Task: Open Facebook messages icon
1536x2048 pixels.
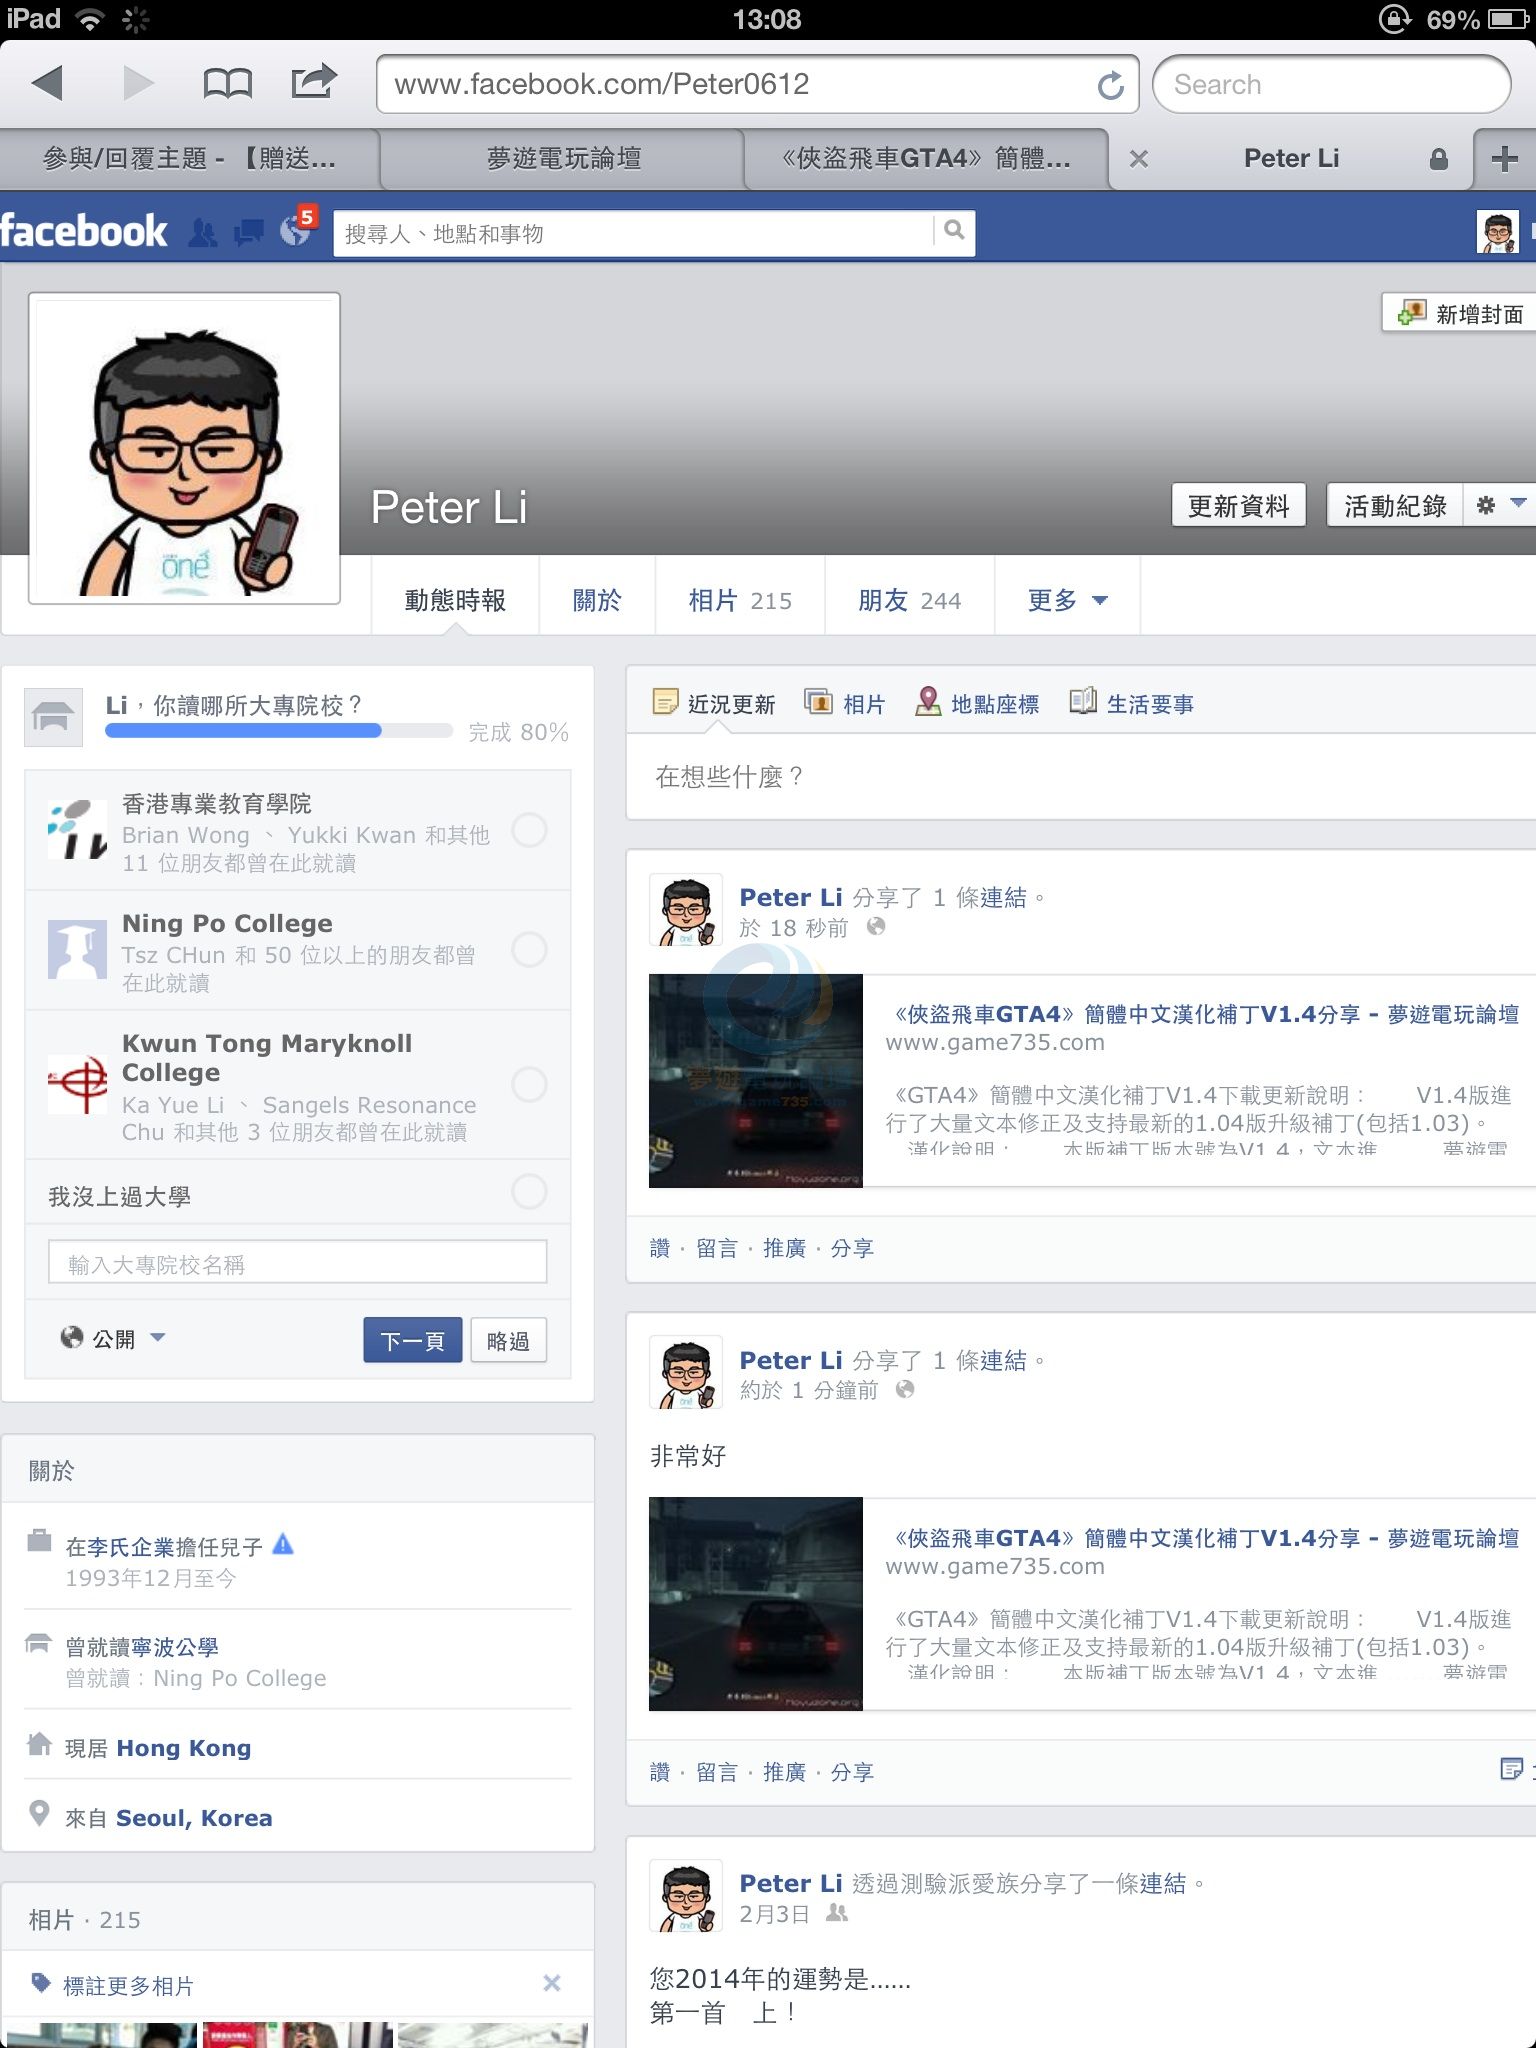Action: click(248, 233)
